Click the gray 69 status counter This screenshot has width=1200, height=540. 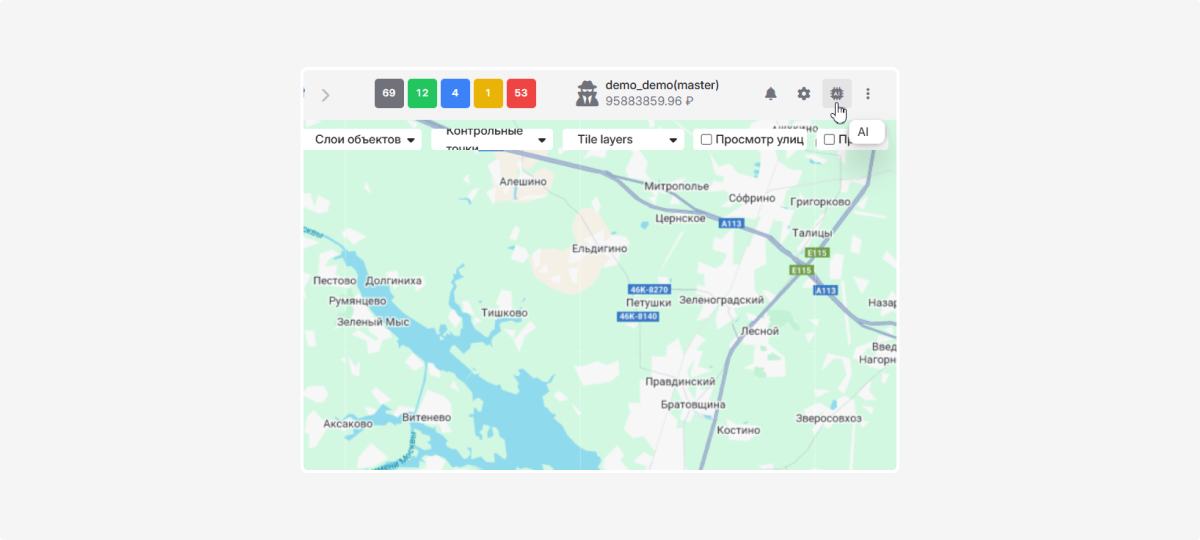coord(389,93)
